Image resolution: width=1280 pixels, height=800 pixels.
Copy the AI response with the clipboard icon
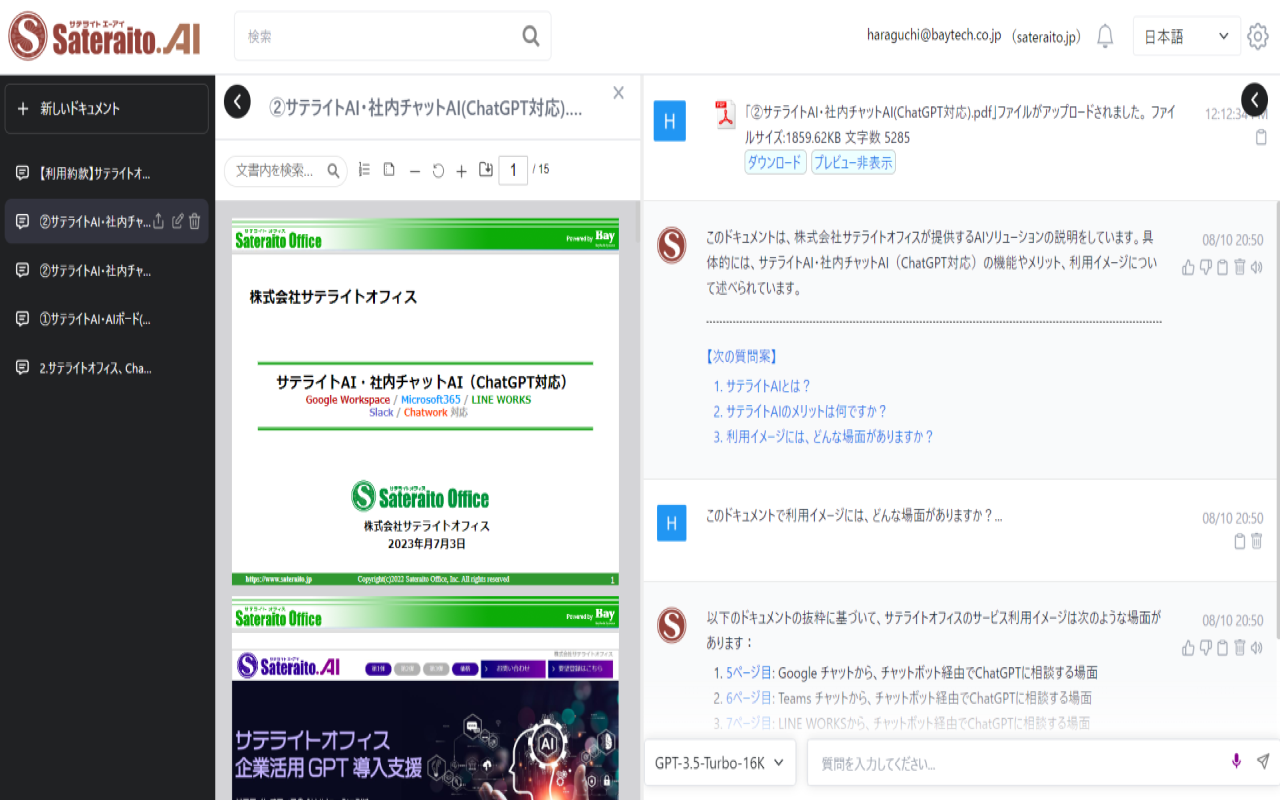point(1222,267)
